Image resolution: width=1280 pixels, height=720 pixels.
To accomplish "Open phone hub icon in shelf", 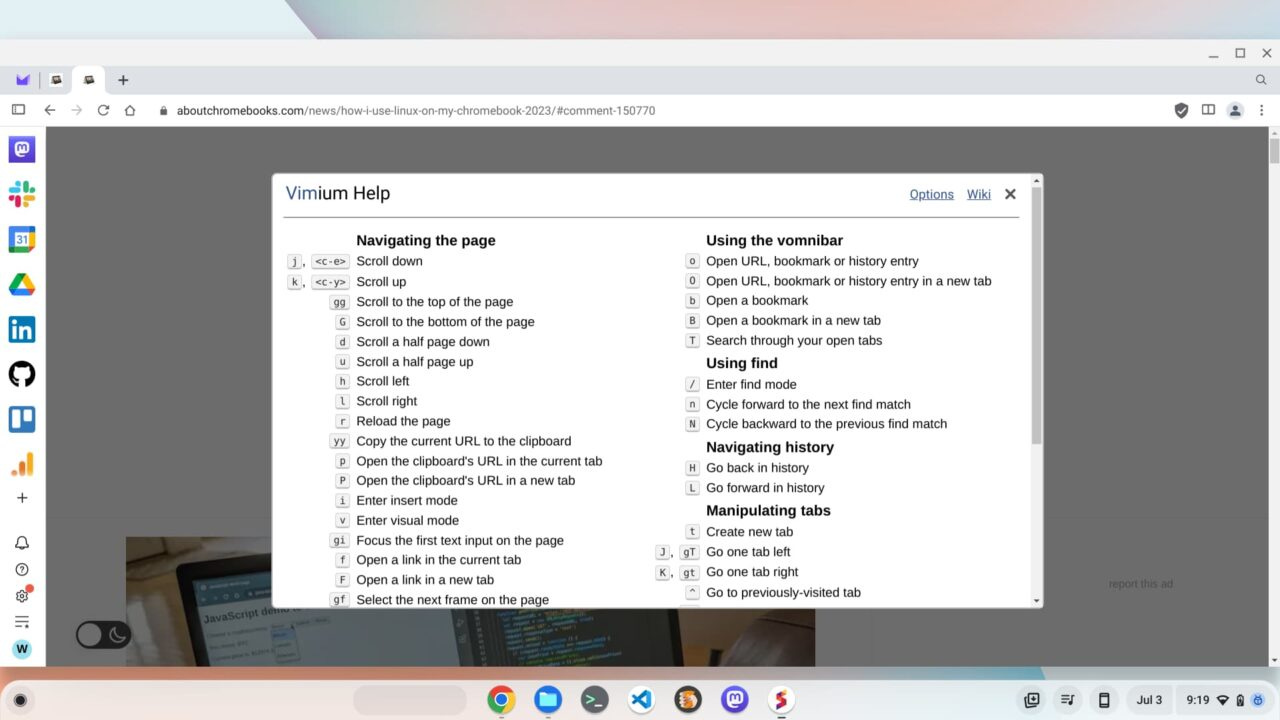I will click(1104, 700).
